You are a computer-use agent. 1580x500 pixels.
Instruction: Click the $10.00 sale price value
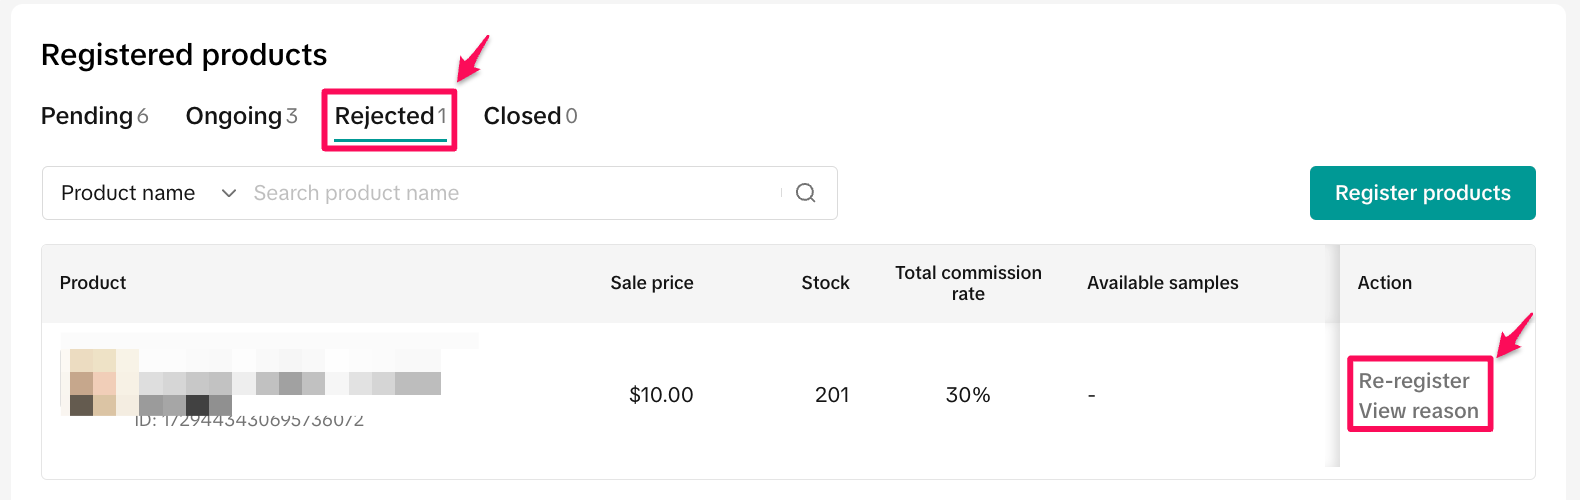point(661,395)
